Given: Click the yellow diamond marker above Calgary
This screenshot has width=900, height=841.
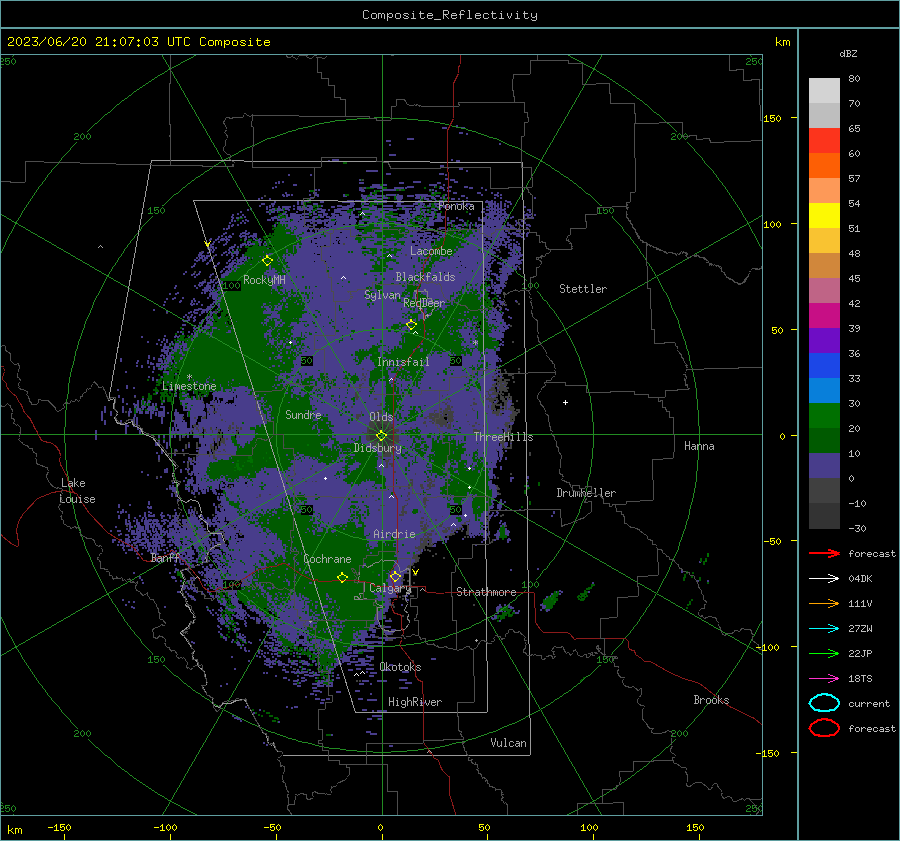Looking at the screenshot, I should click(395, 576).
